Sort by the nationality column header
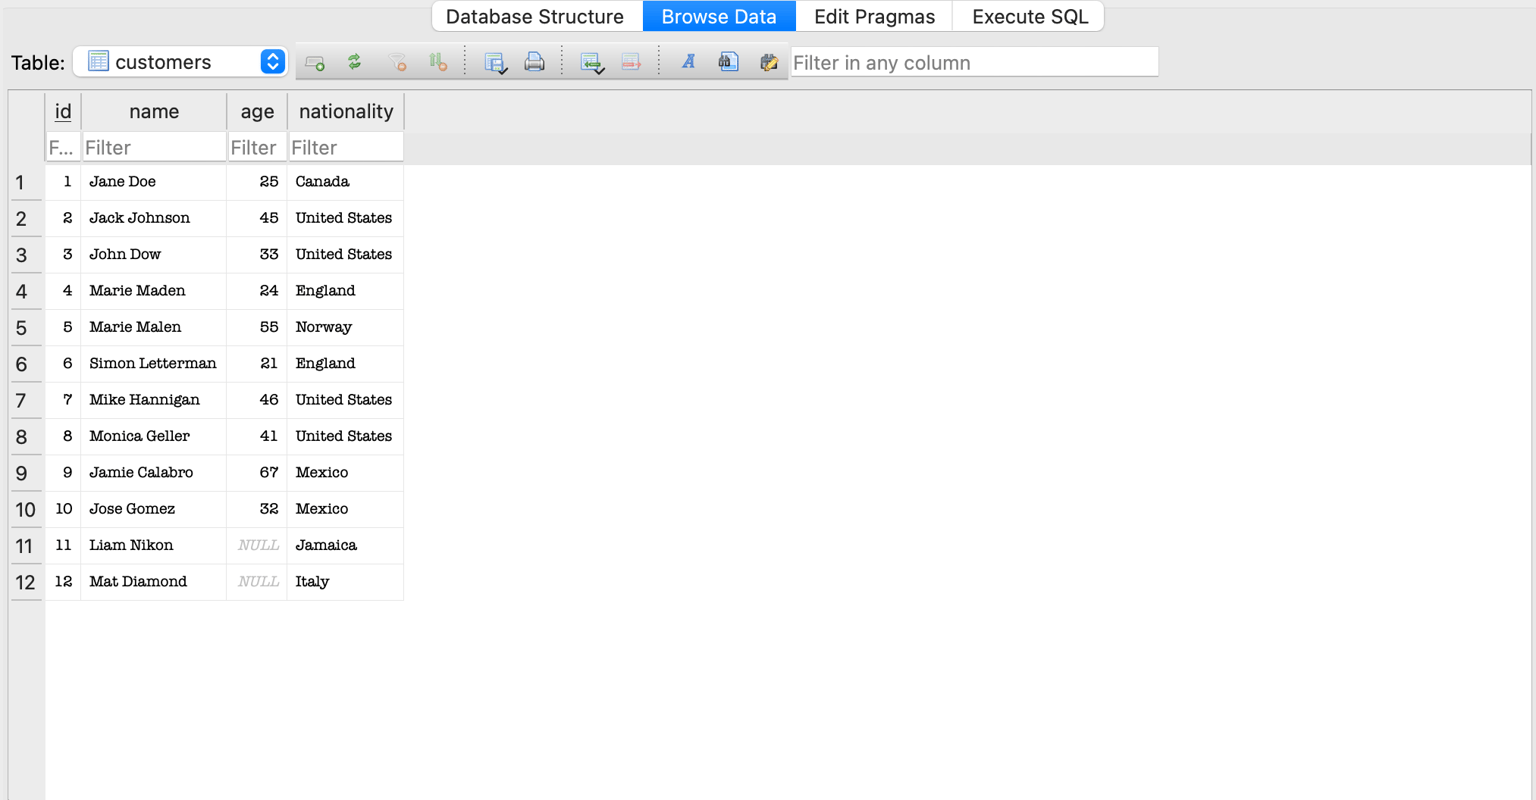 (346, 111)
